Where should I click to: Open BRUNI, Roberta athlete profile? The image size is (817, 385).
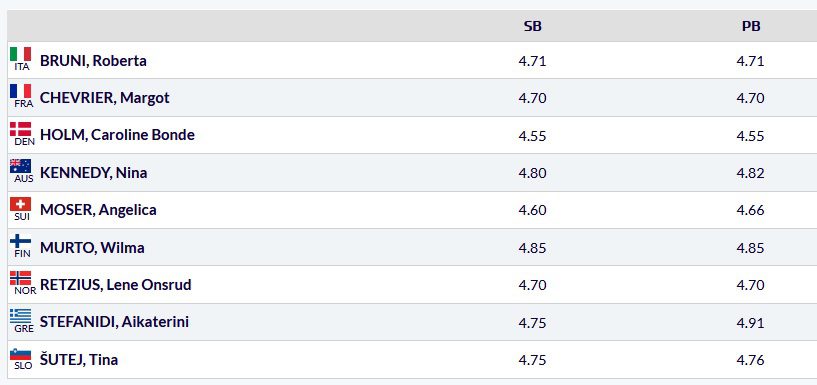(93, 60)
